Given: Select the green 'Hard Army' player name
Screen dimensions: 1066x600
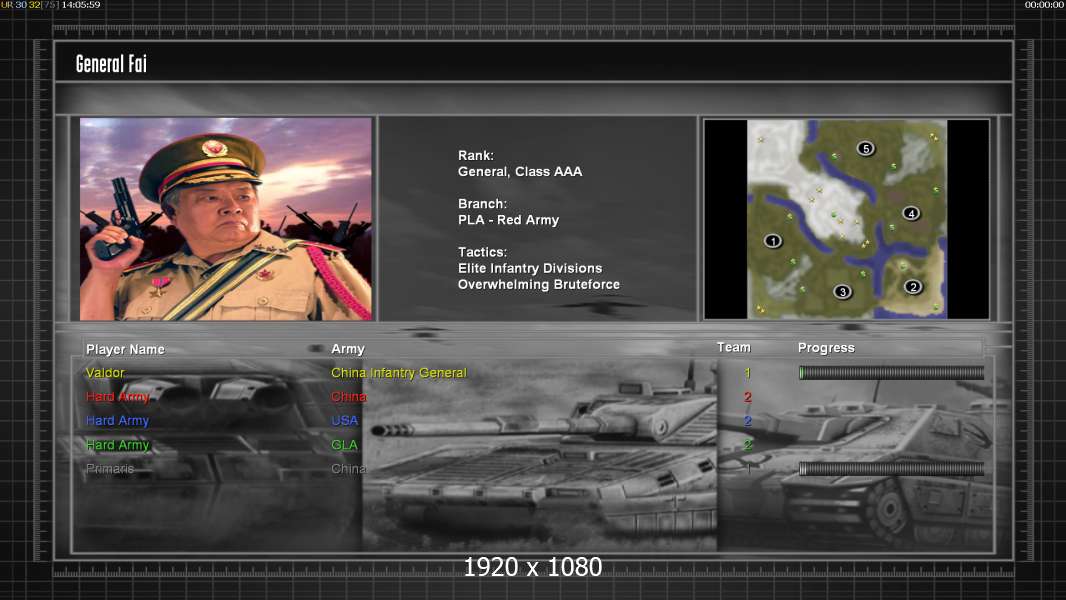Looking at the screenshot, I should pos(118,445).
